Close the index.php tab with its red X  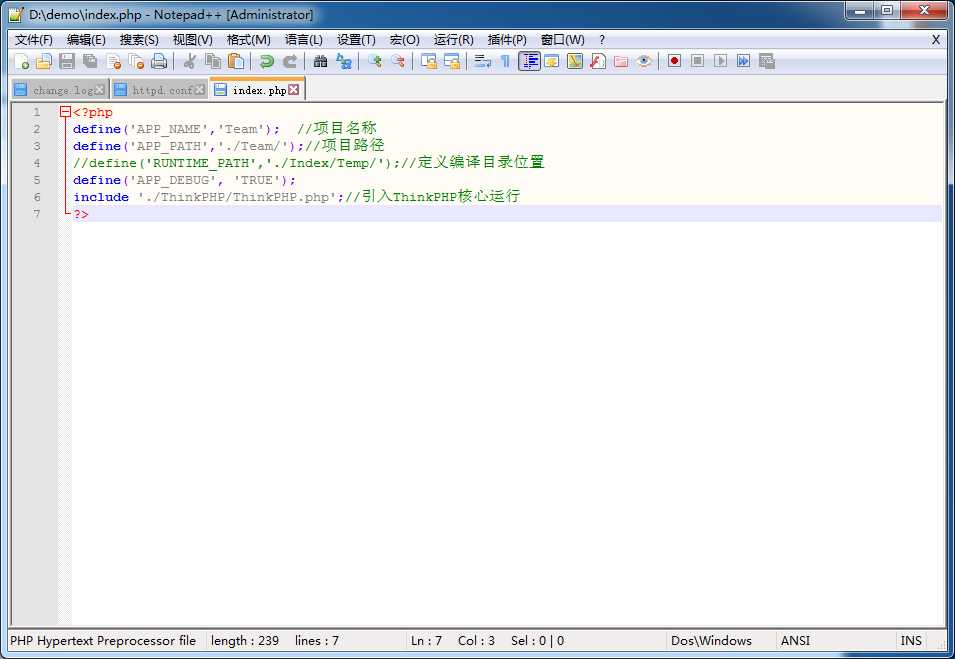point(294,90)
